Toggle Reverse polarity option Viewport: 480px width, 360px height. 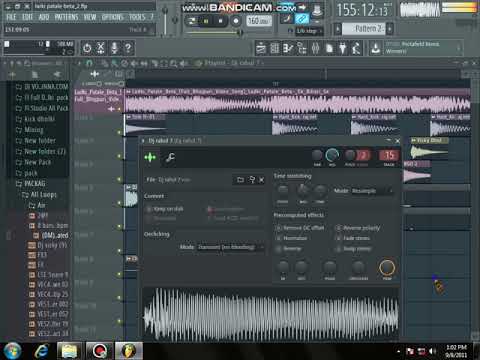click(x=358, y=228)
